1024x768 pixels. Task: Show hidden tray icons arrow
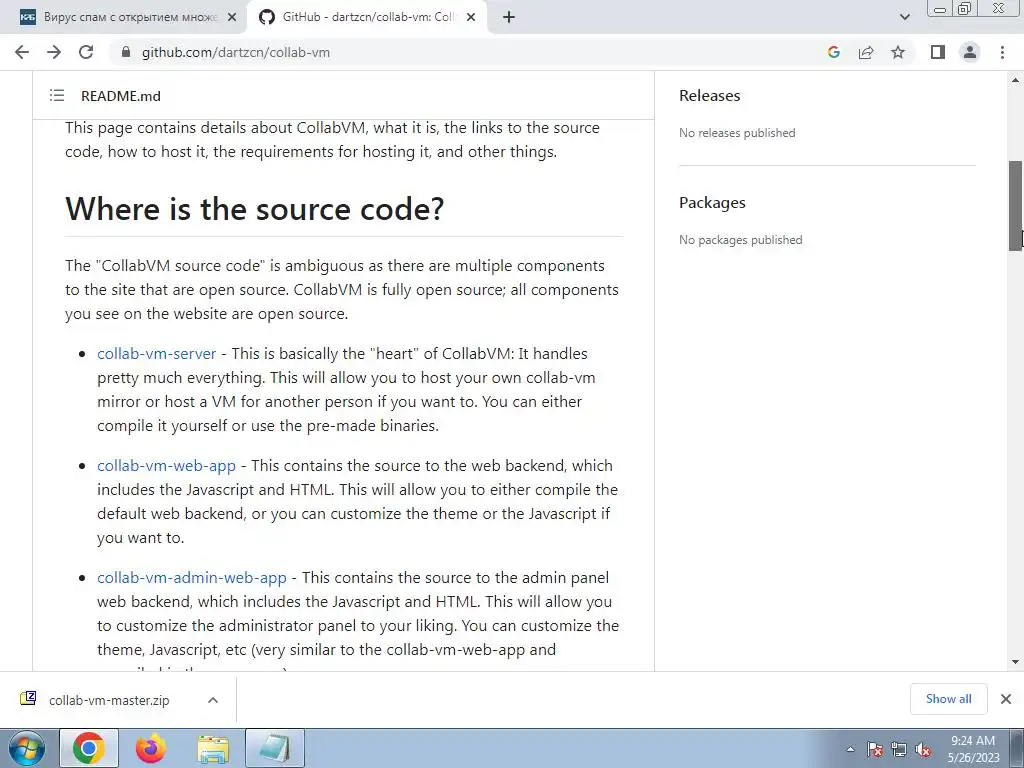click(x=850, y=749)
